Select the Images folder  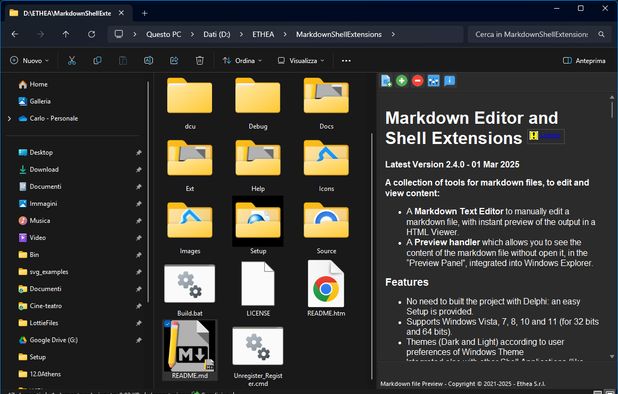click(190, 228)
